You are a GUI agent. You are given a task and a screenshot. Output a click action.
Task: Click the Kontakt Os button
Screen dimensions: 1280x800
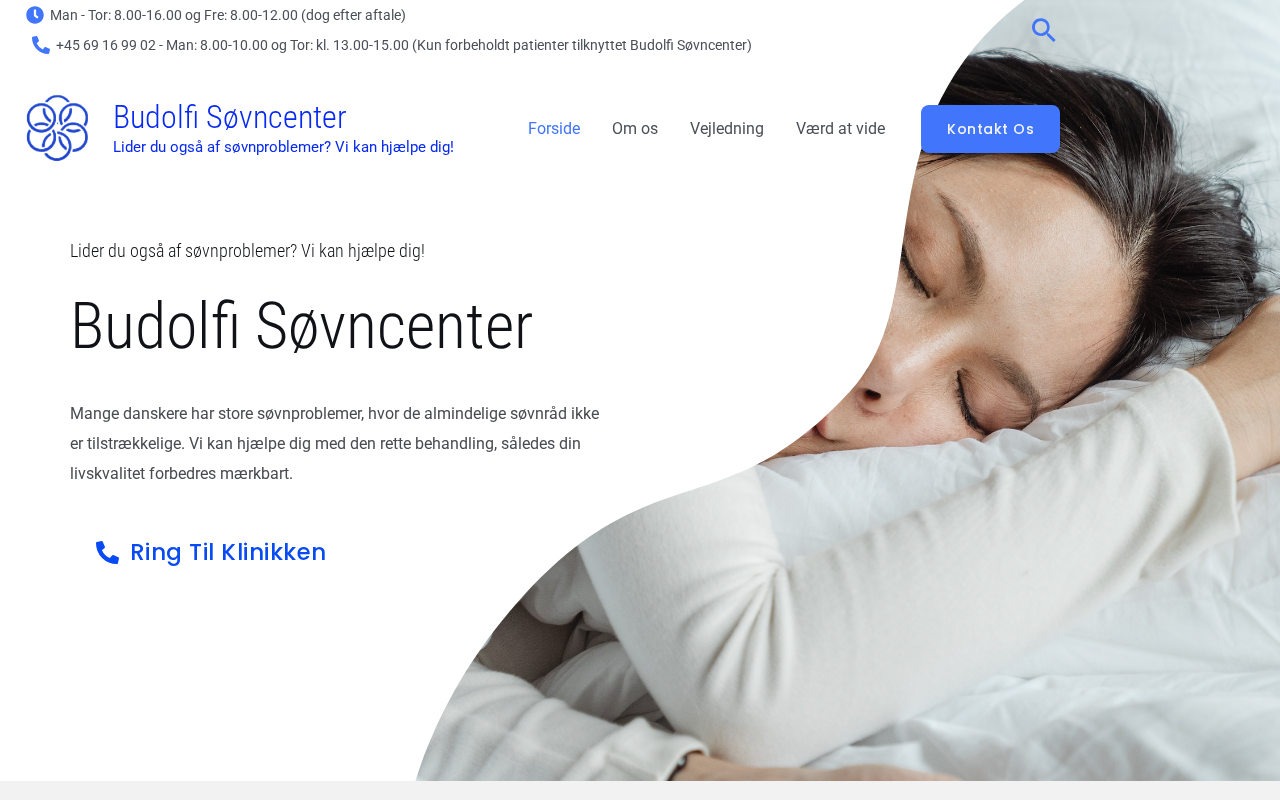pyautogui.click(x=990, y=129)
